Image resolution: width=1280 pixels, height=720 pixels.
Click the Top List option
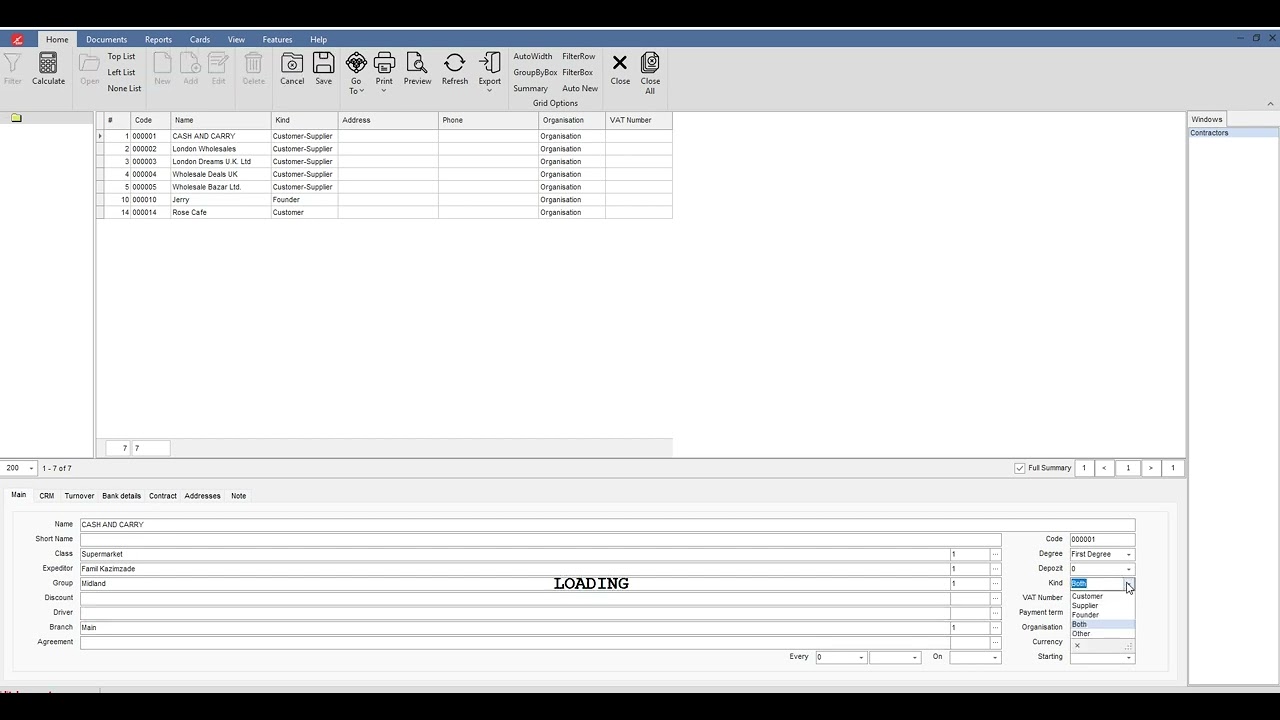121,56
